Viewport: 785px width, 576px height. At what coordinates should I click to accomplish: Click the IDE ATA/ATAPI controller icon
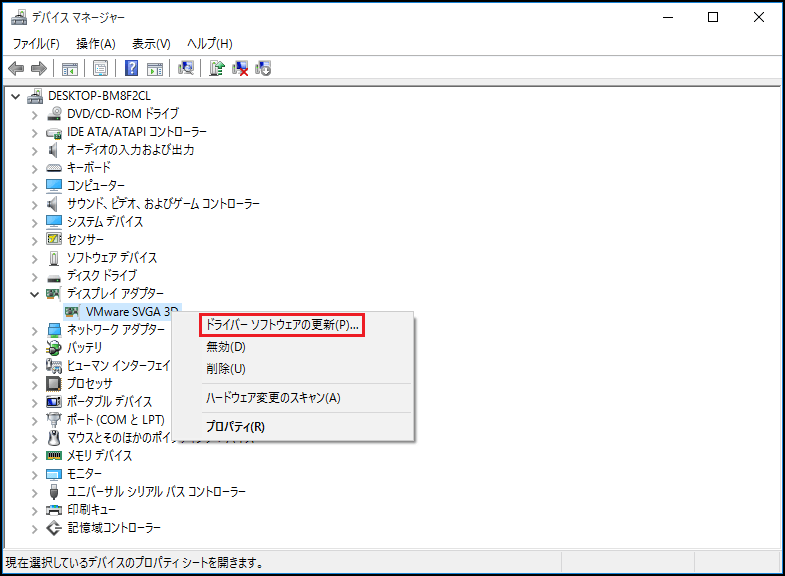pyautogui.click(x=54, y=132)
